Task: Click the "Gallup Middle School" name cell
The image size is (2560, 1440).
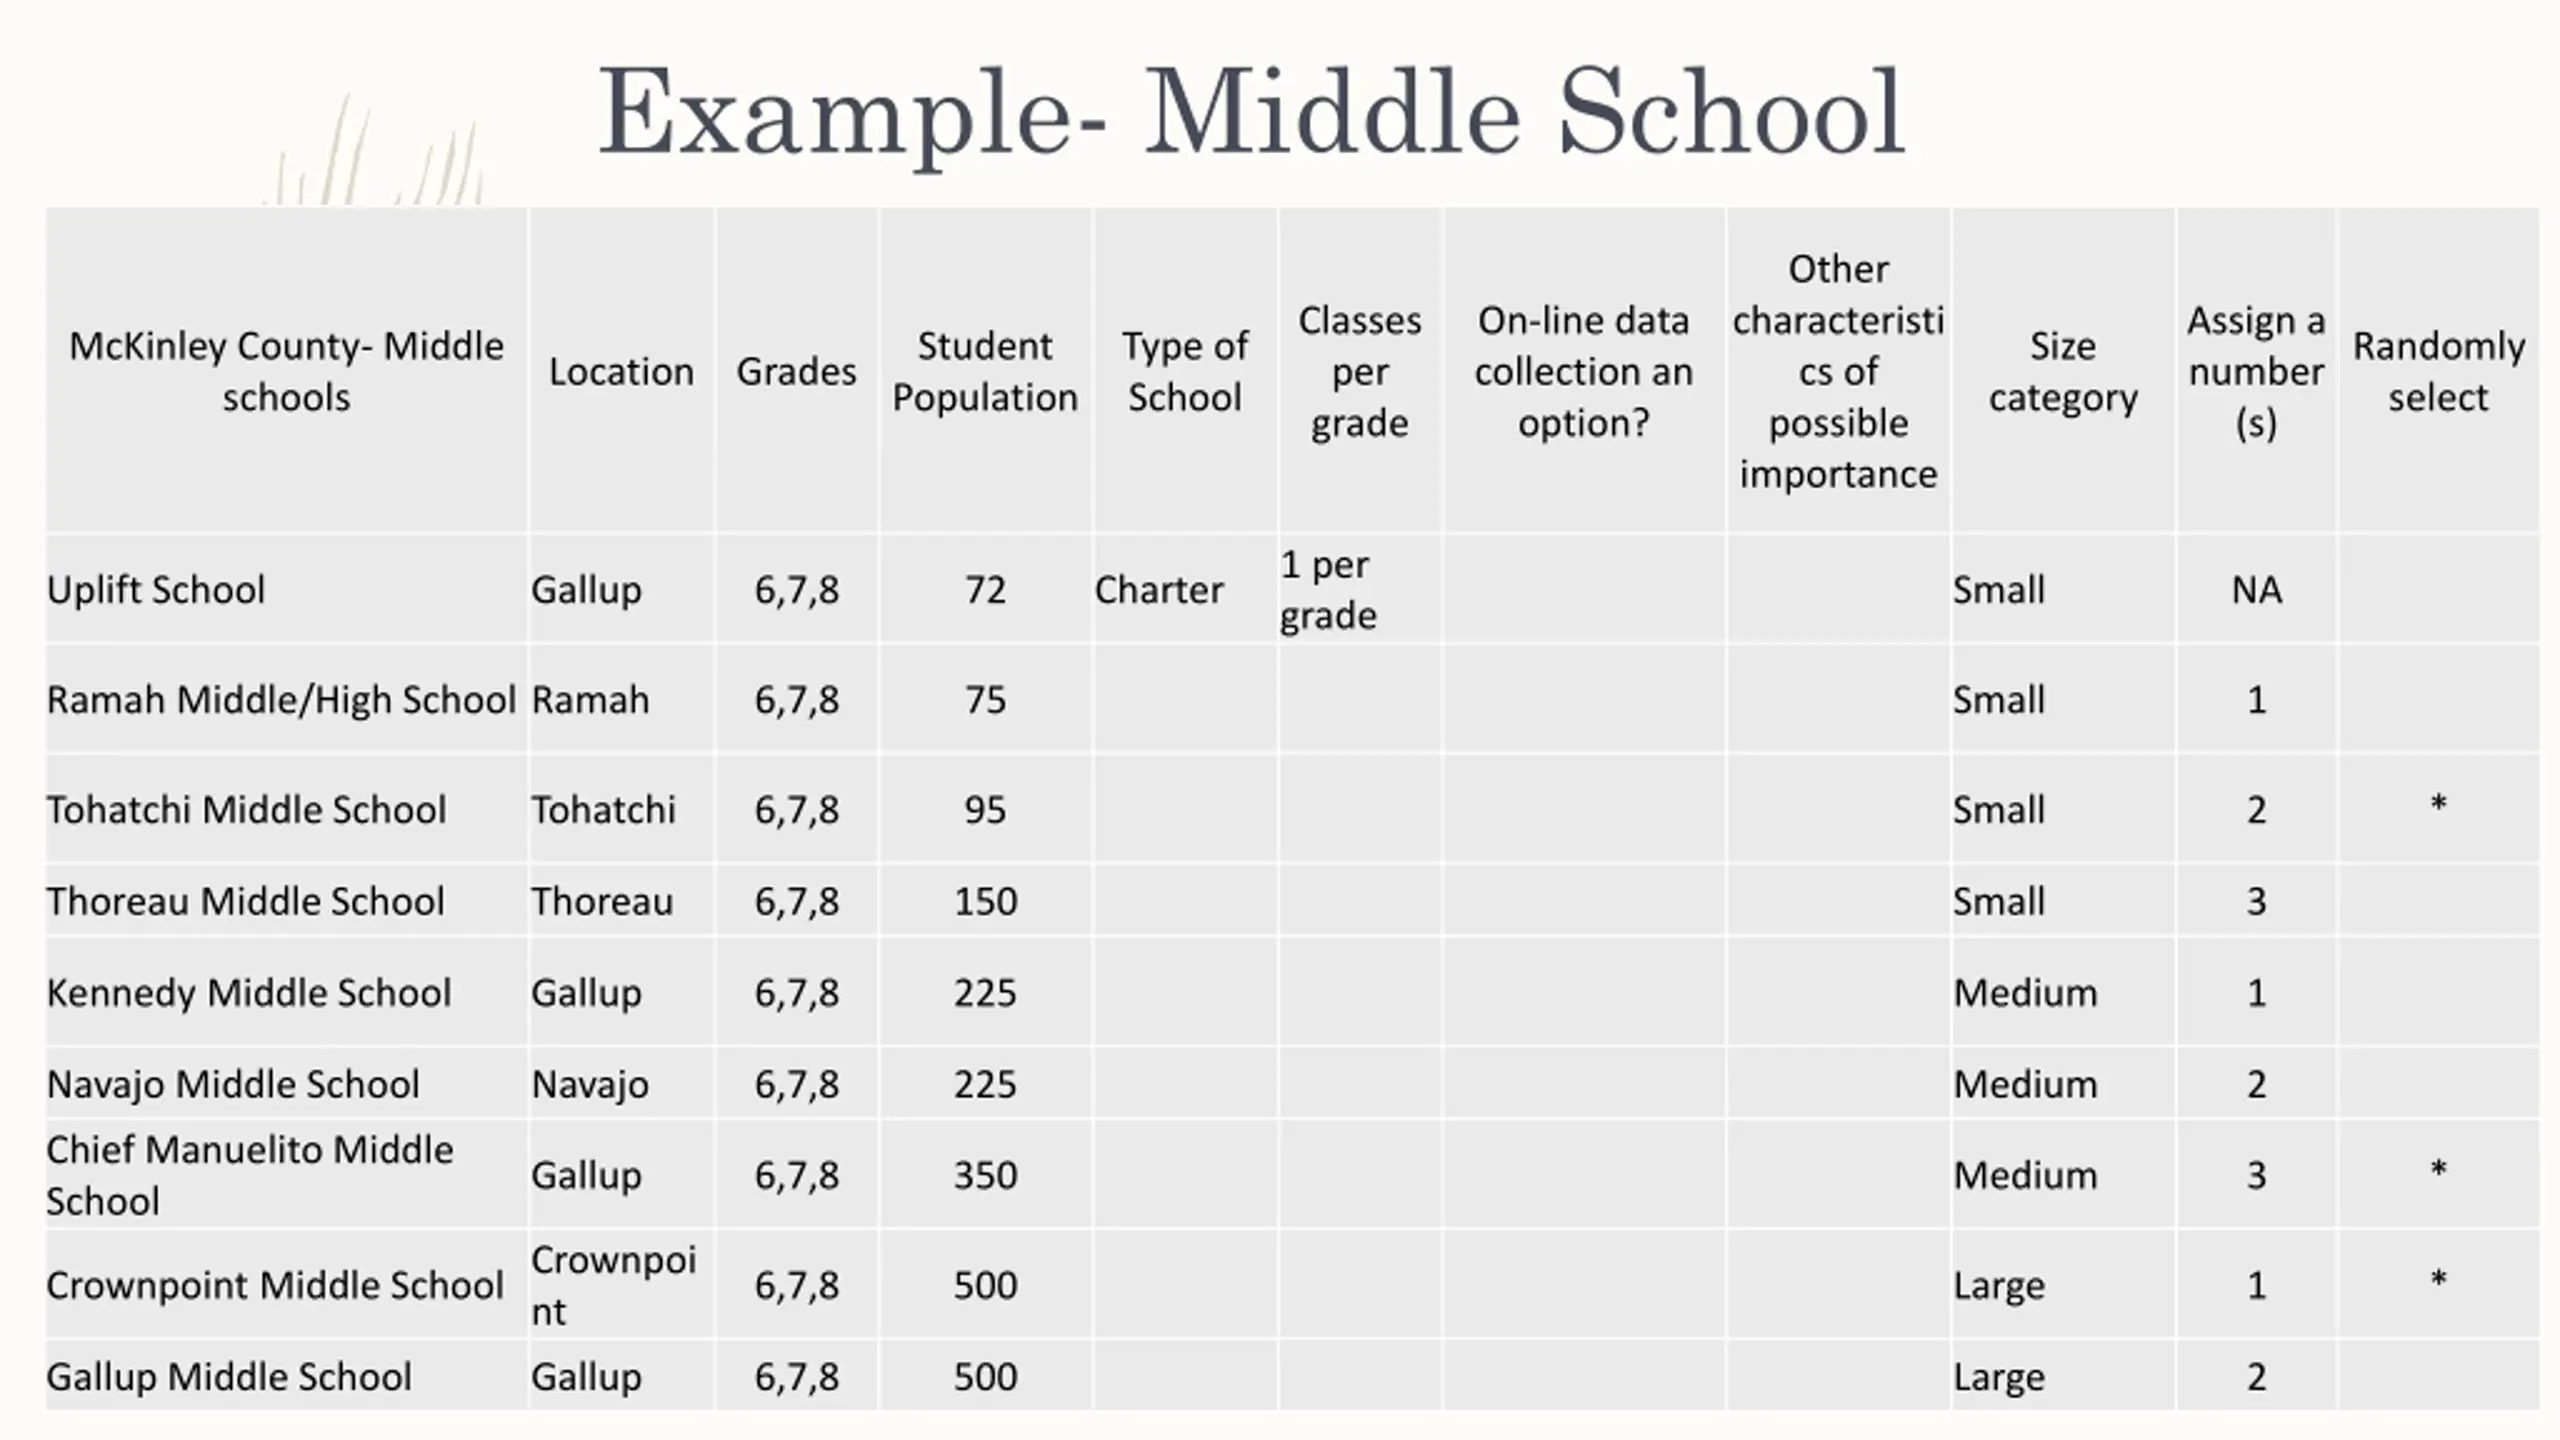Action: (x=229, y=1377)
